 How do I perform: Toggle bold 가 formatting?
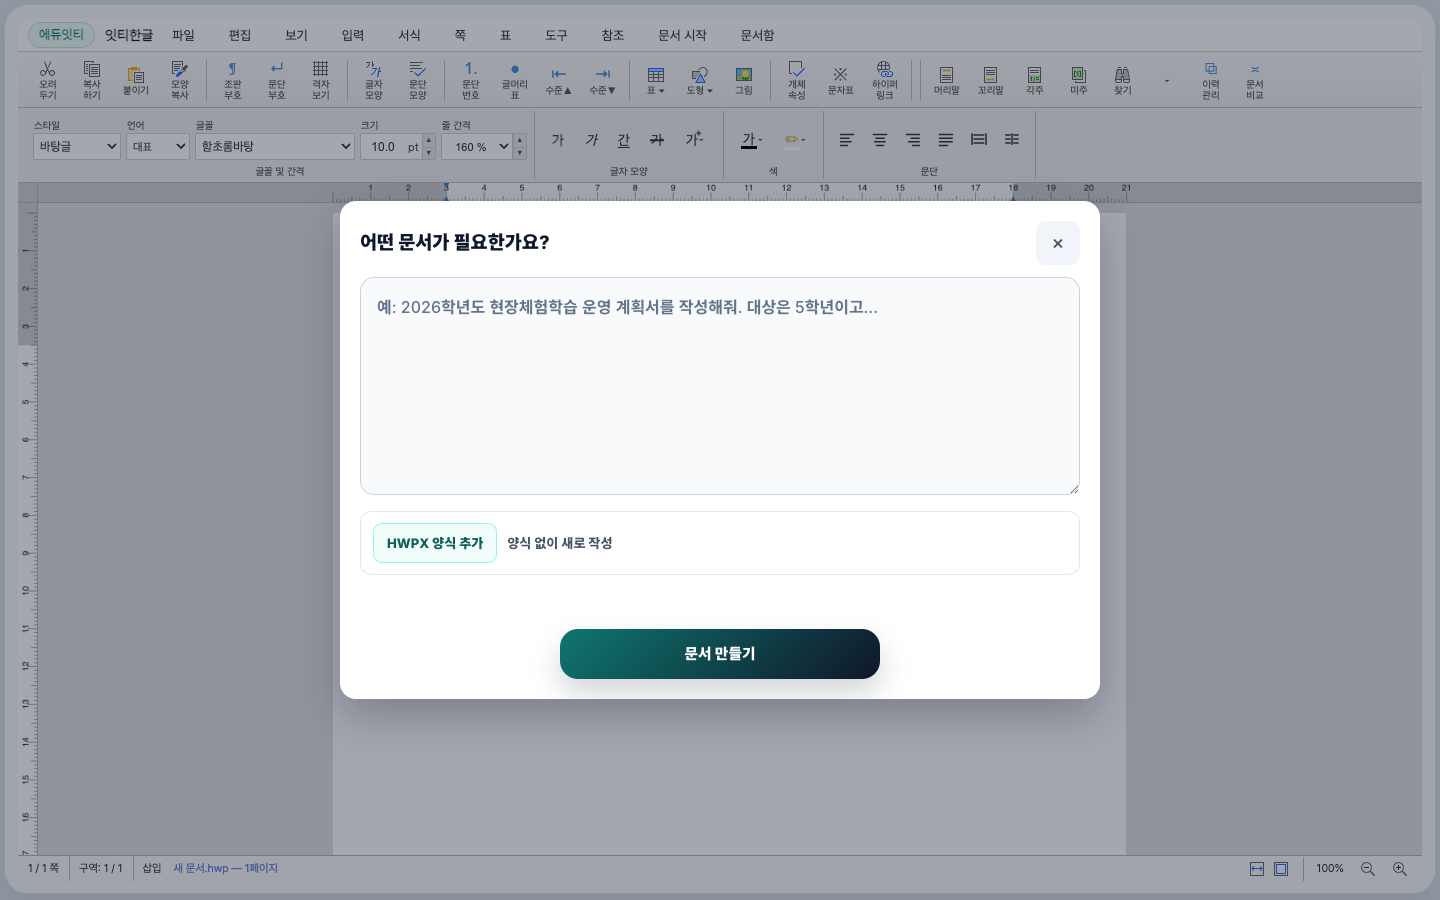(x=558, y=140)
